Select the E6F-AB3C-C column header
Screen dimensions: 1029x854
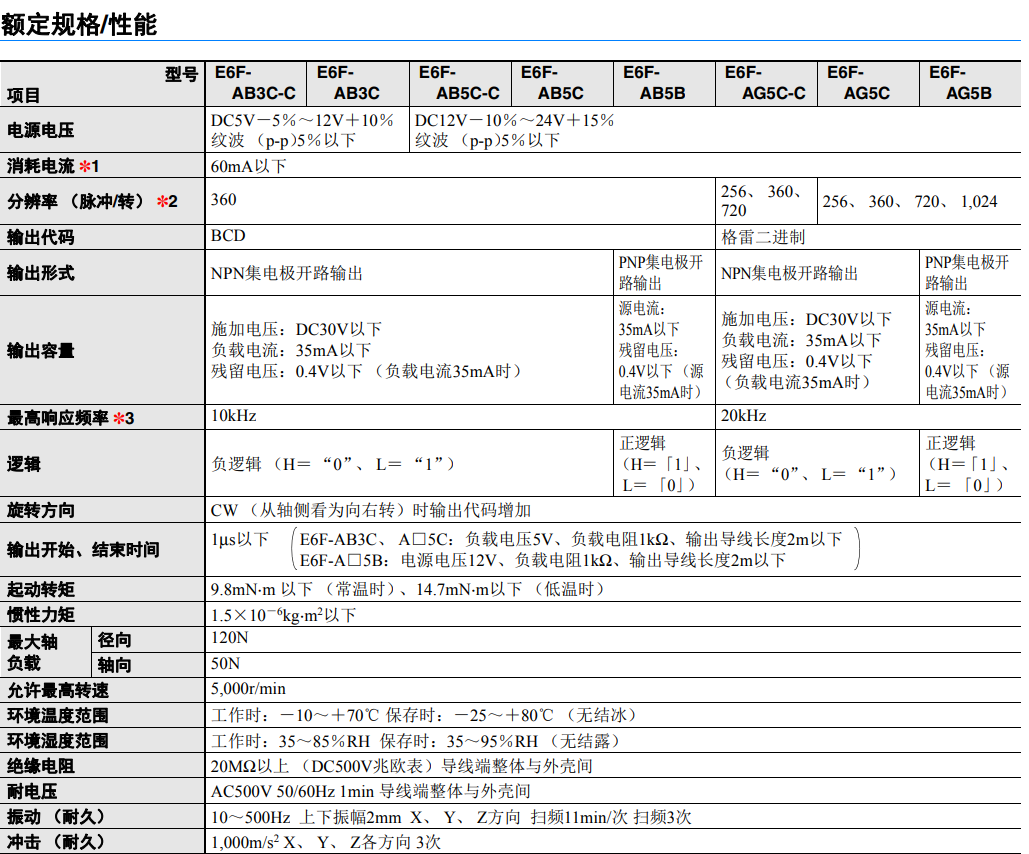256,83
